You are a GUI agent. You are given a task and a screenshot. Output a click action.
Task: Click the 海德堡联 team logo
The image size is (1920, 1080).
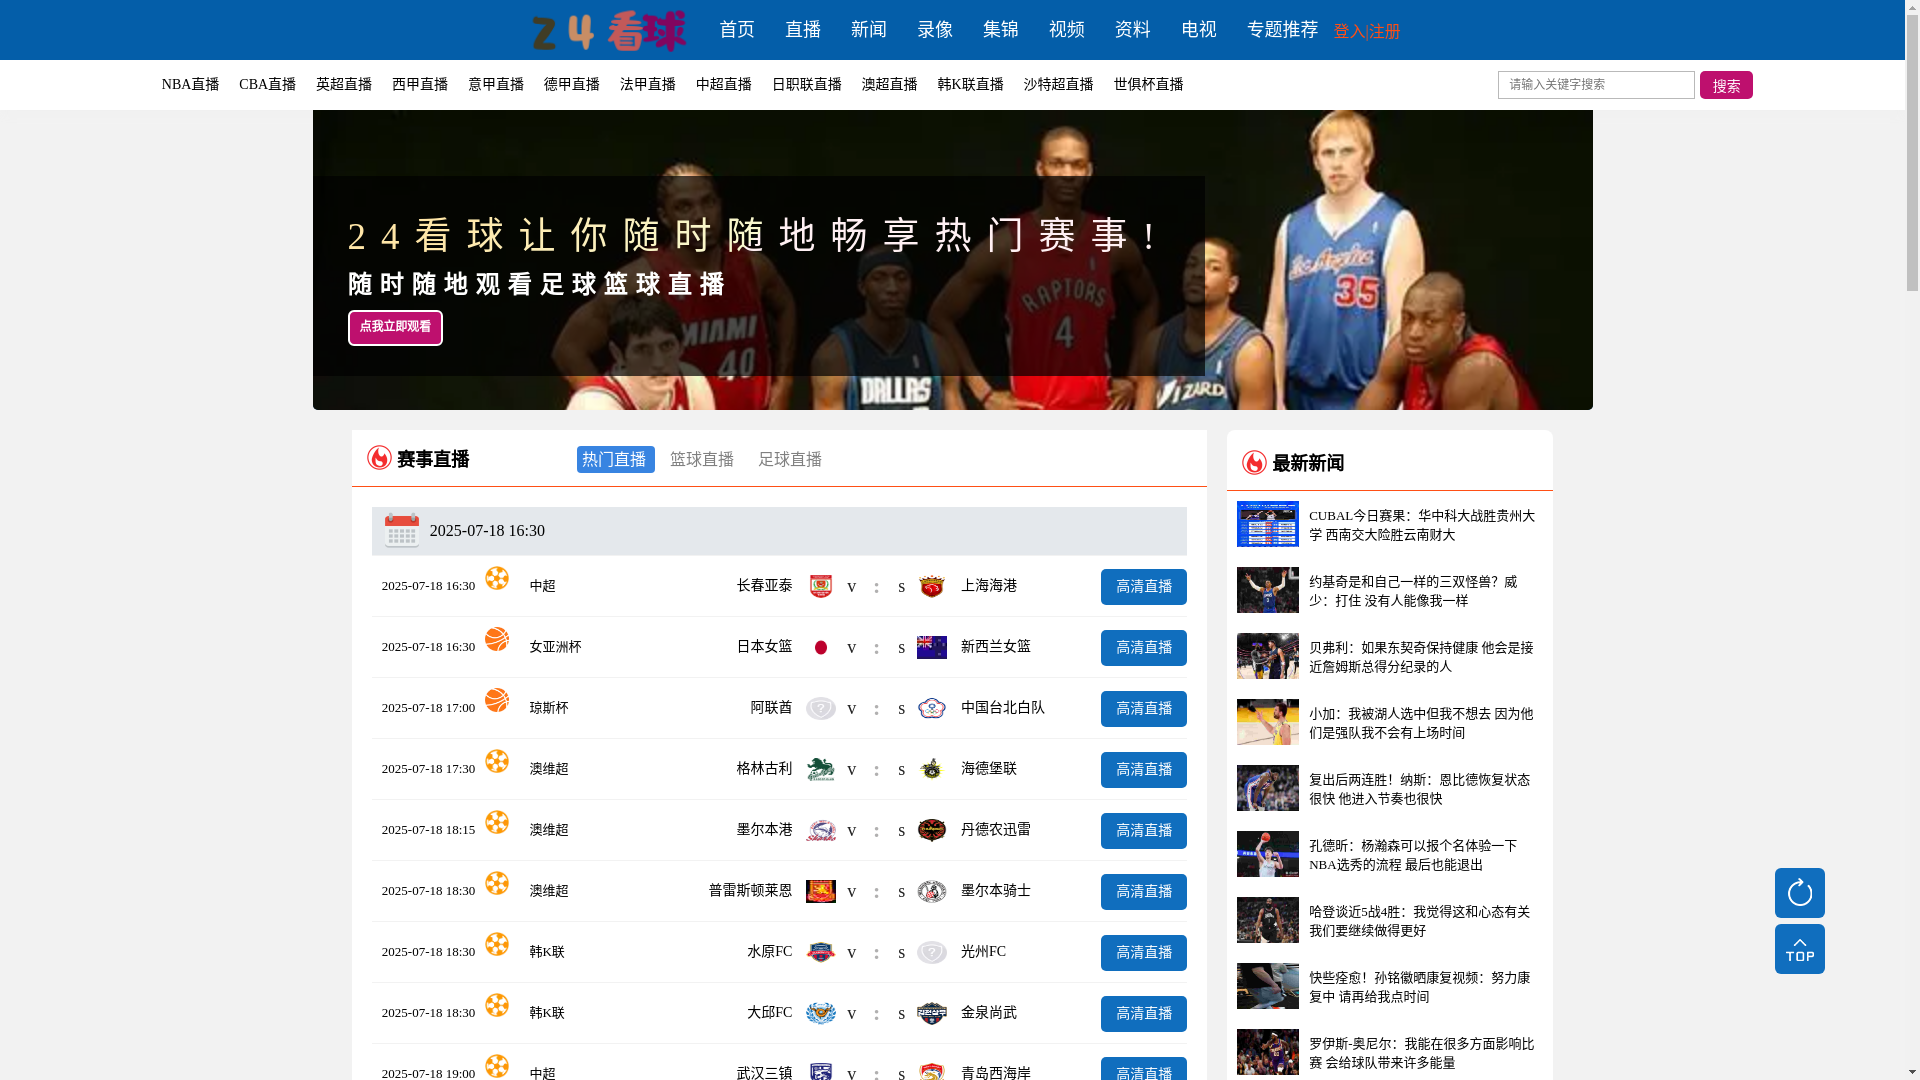click(x=932, y=769)
